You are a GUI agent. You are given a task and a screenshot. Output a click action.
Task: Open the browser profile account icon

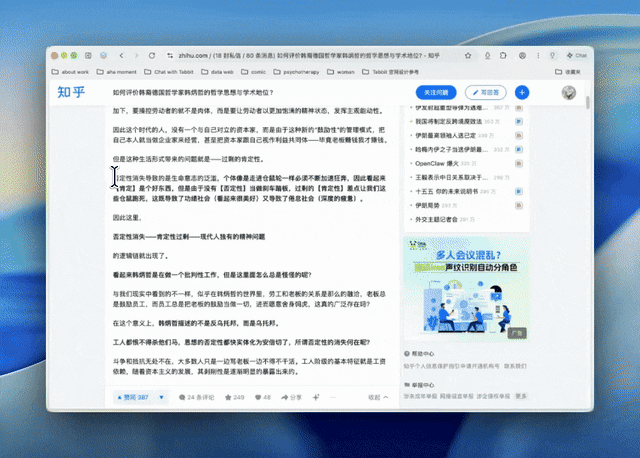(522, 56)
